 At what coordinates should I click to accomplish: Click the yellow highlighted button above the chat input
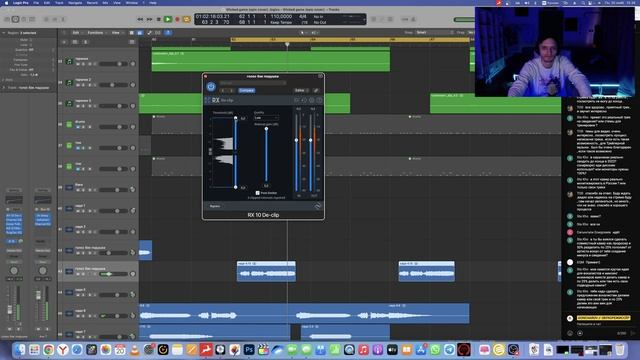[x=603, y=318]
